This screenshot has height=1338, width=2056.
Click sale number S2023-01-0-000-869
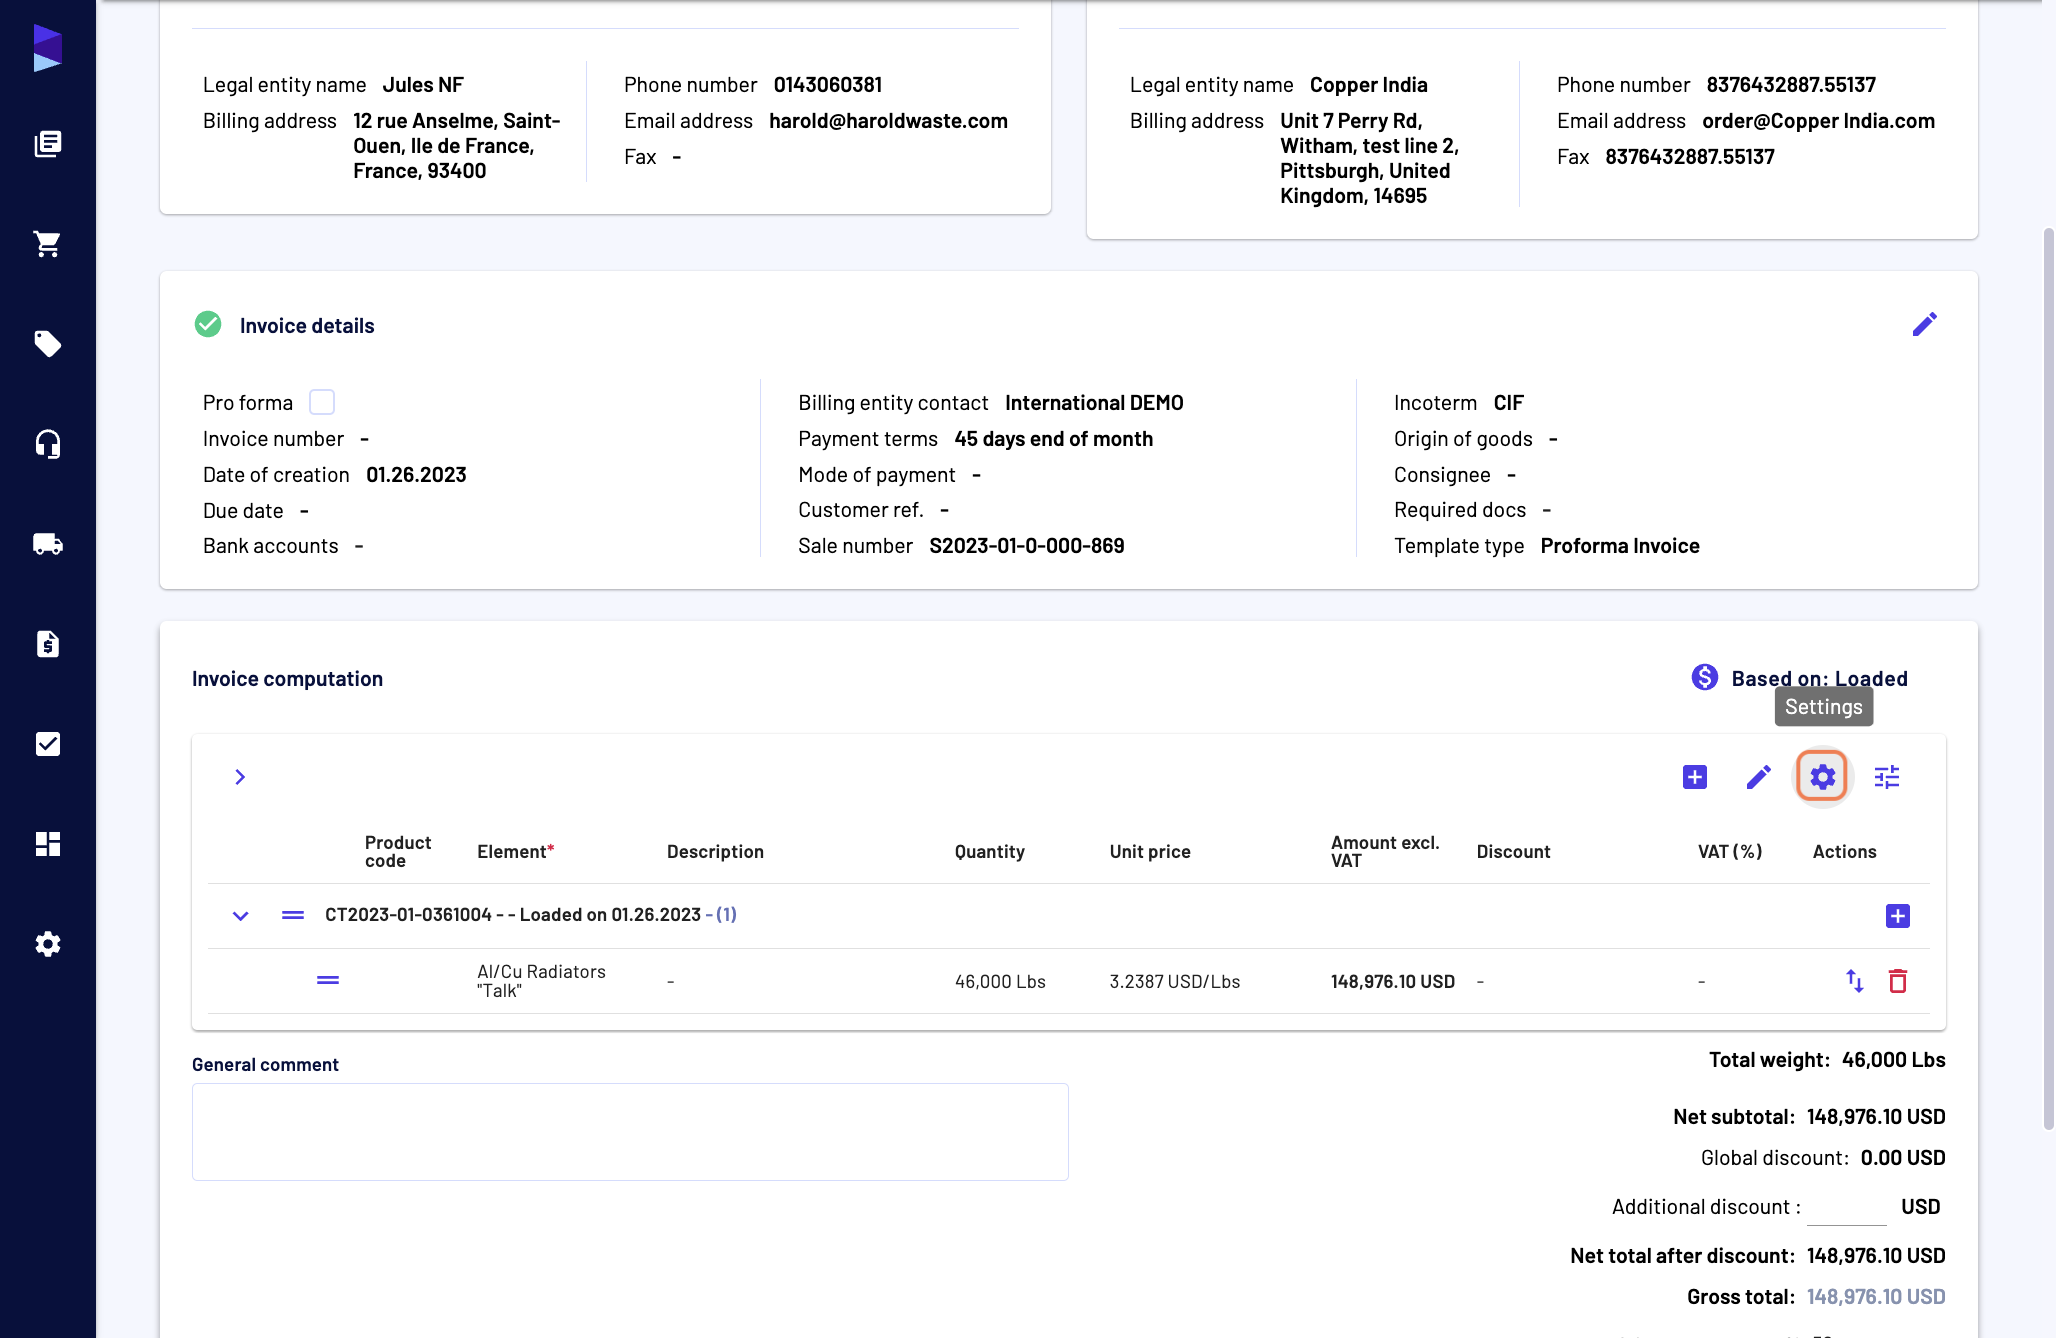click(x=1026, y=546)
